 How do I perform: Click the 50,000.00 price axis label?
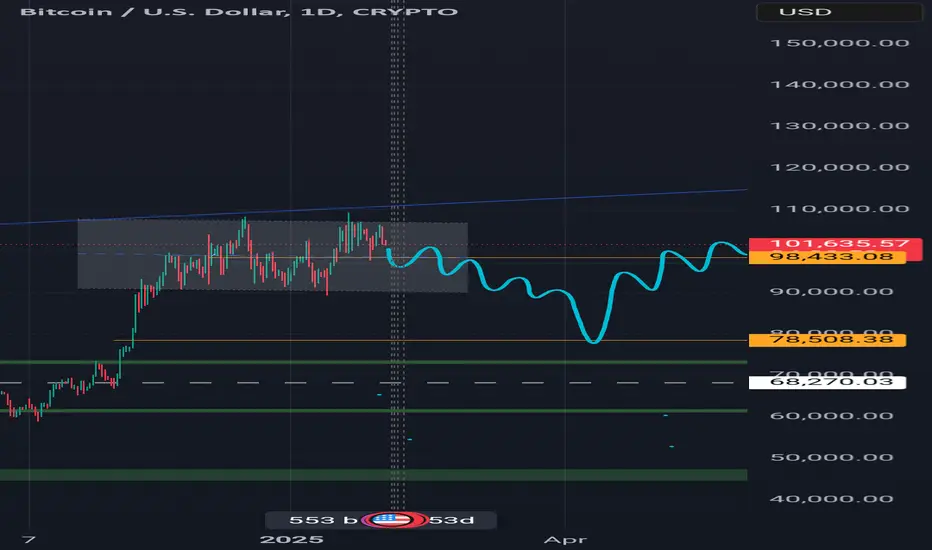click(x=832, y=457)
